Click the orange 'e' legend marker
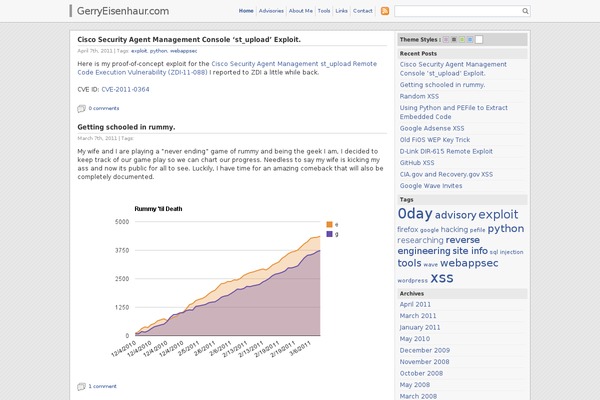Viewport: 600px width, 400px height. pyautogui.click(x=329, y=225)
